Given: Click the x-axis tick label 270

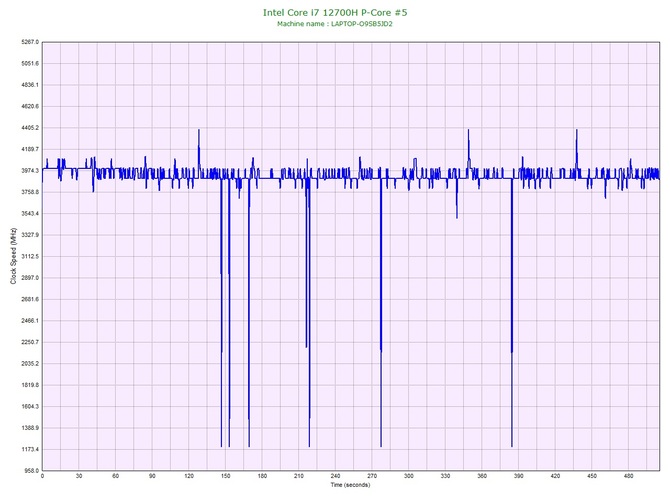Looking at the screenshot, I should 372,476.
